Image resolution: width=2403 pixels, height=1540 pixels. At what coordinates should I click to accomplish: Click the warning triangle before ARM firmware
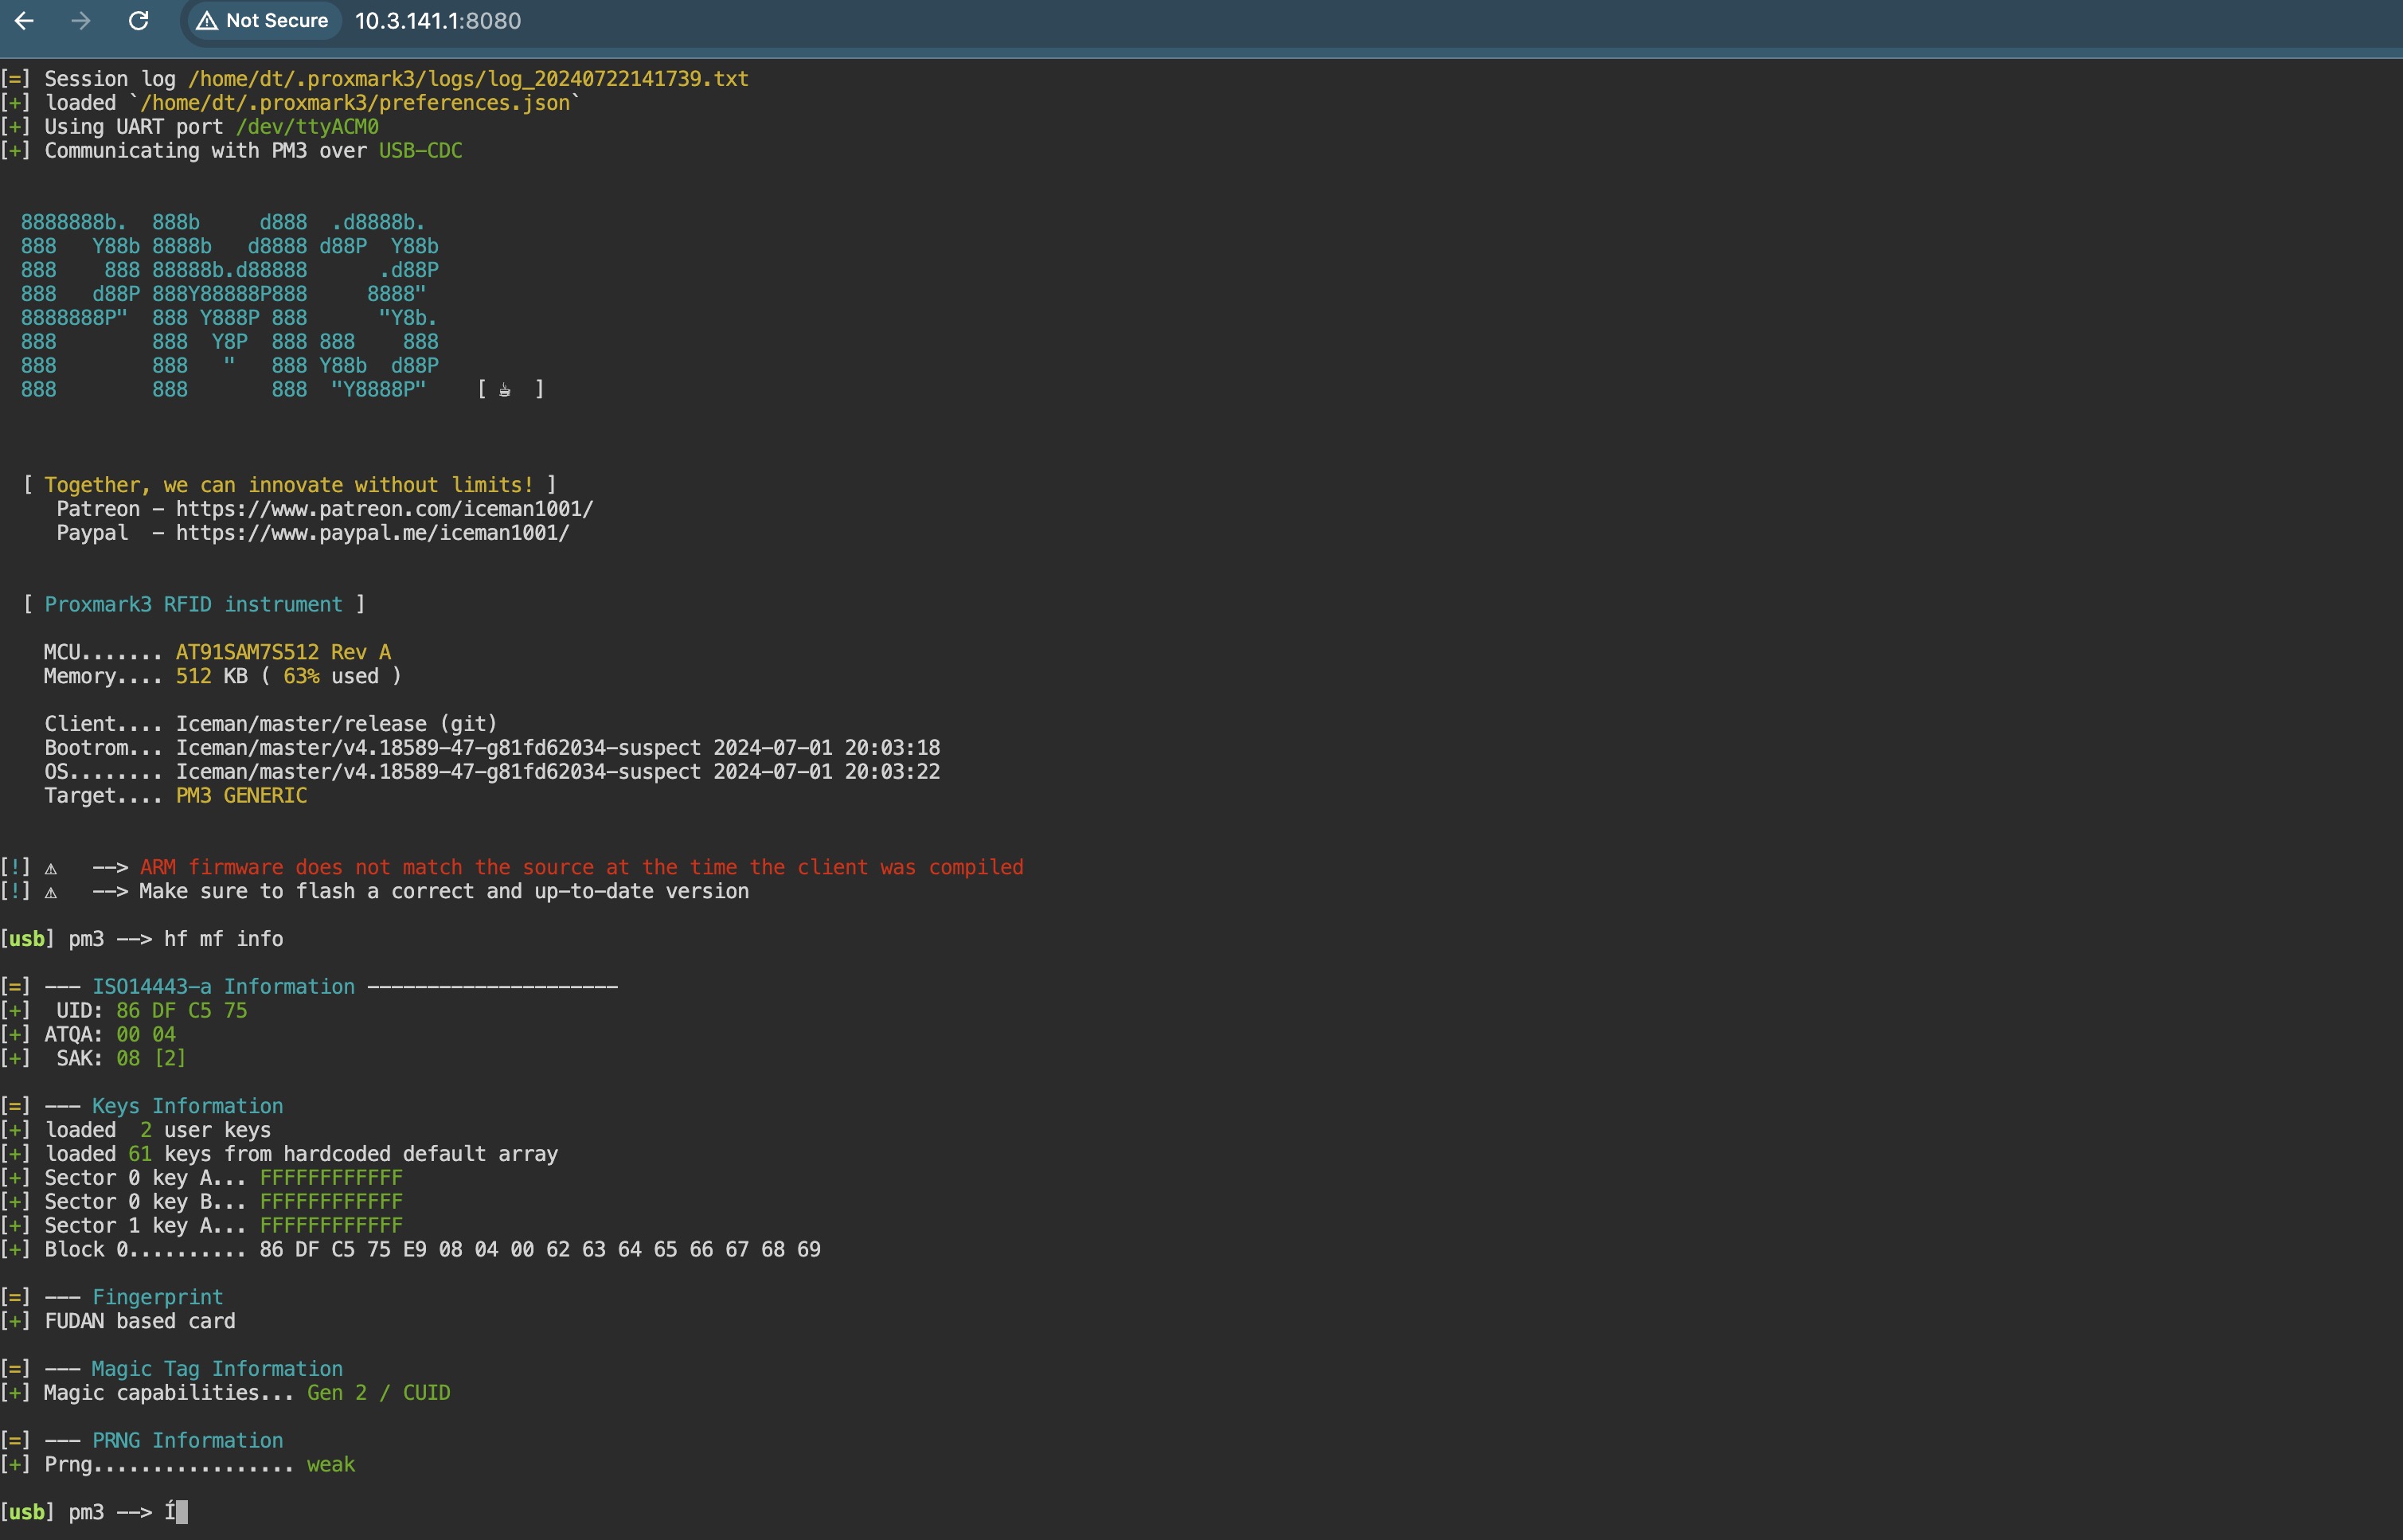coord(51,868)
